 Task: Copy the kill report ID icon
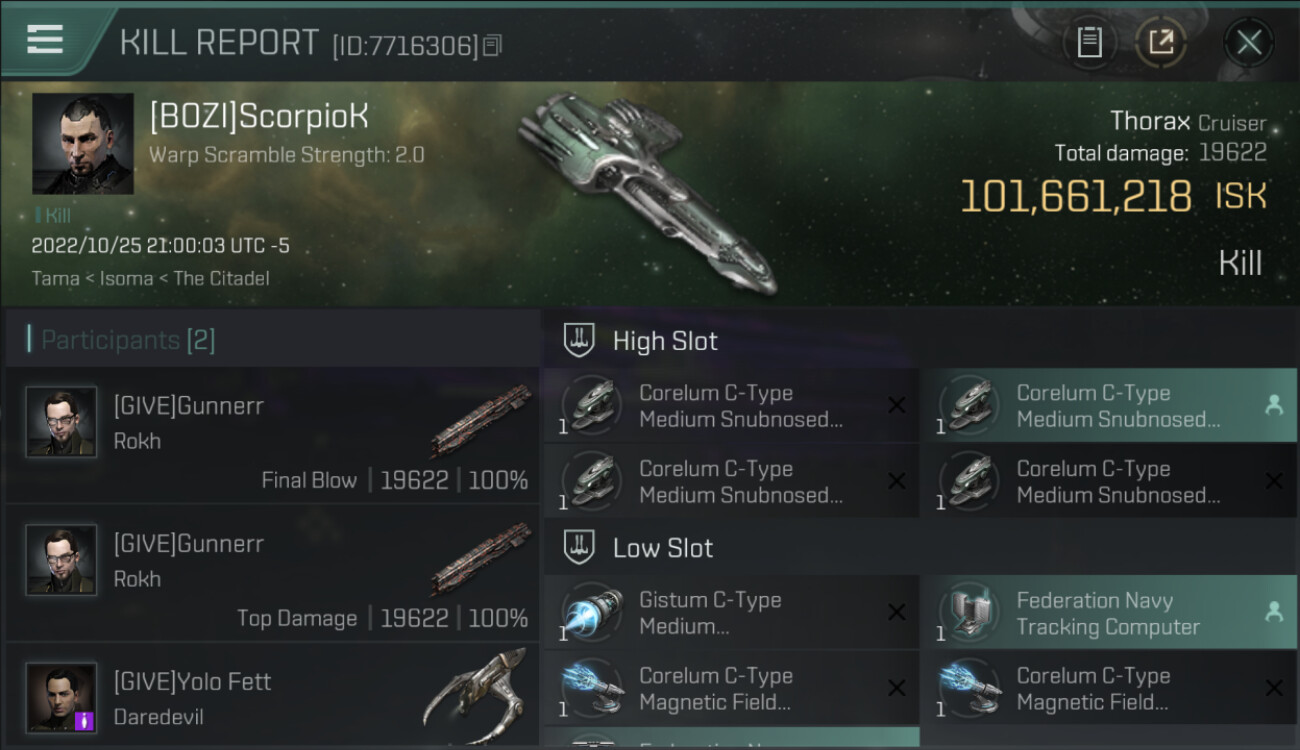click(491, 45)
